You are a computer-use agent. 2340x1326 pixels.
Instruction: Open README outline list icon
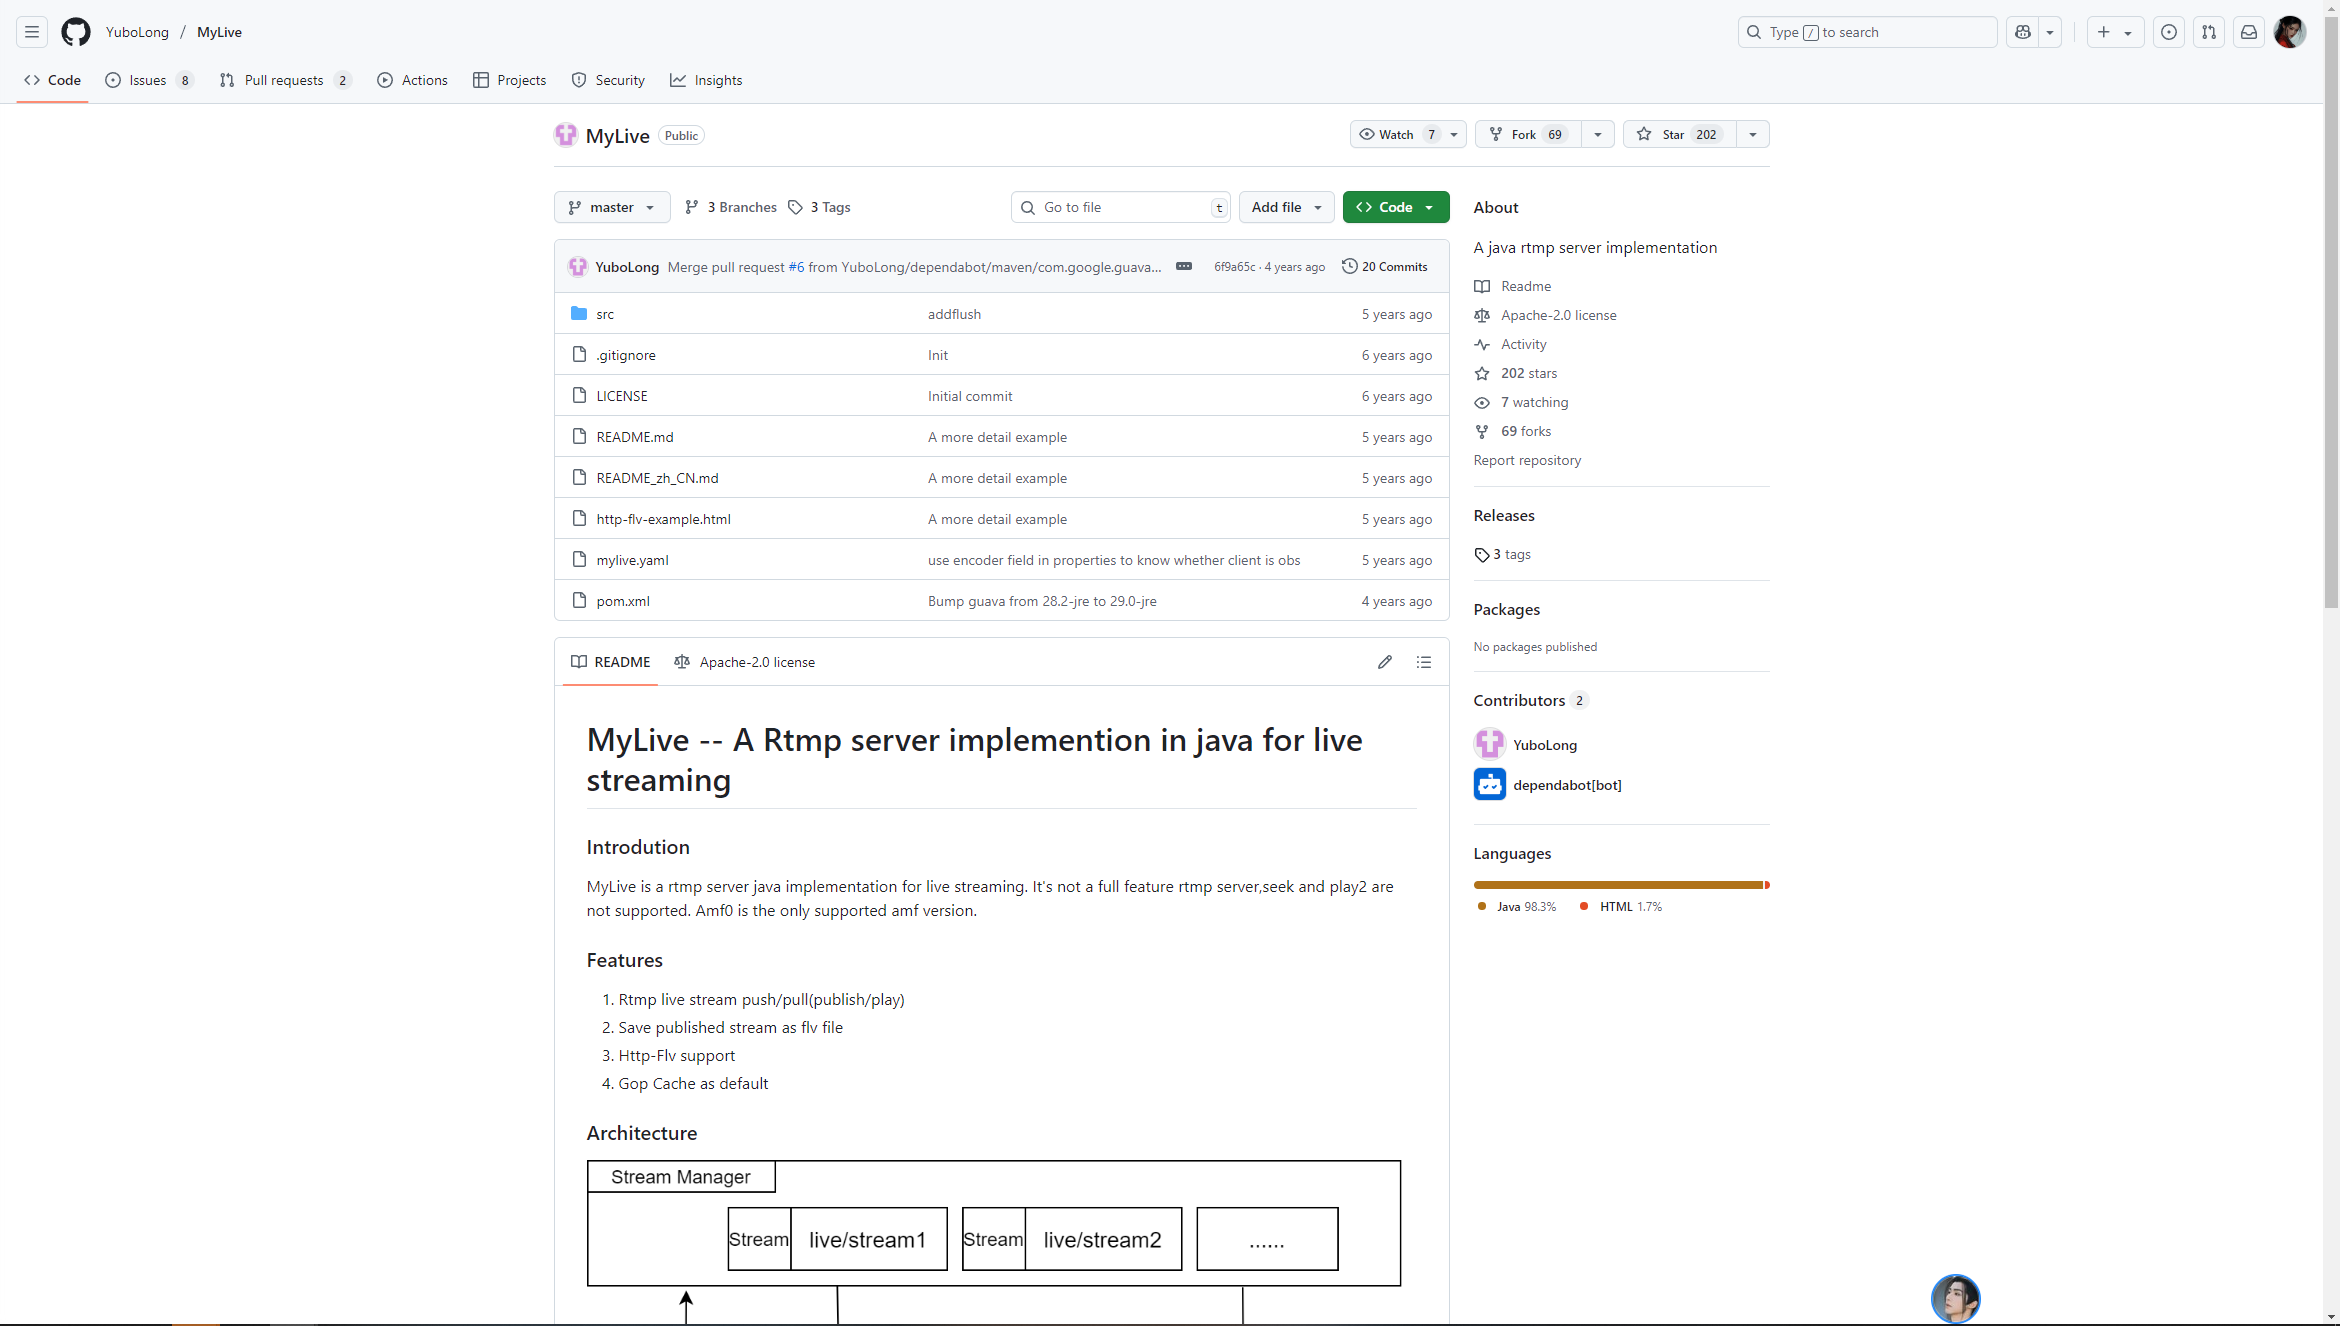click(x=1424, y=662)
